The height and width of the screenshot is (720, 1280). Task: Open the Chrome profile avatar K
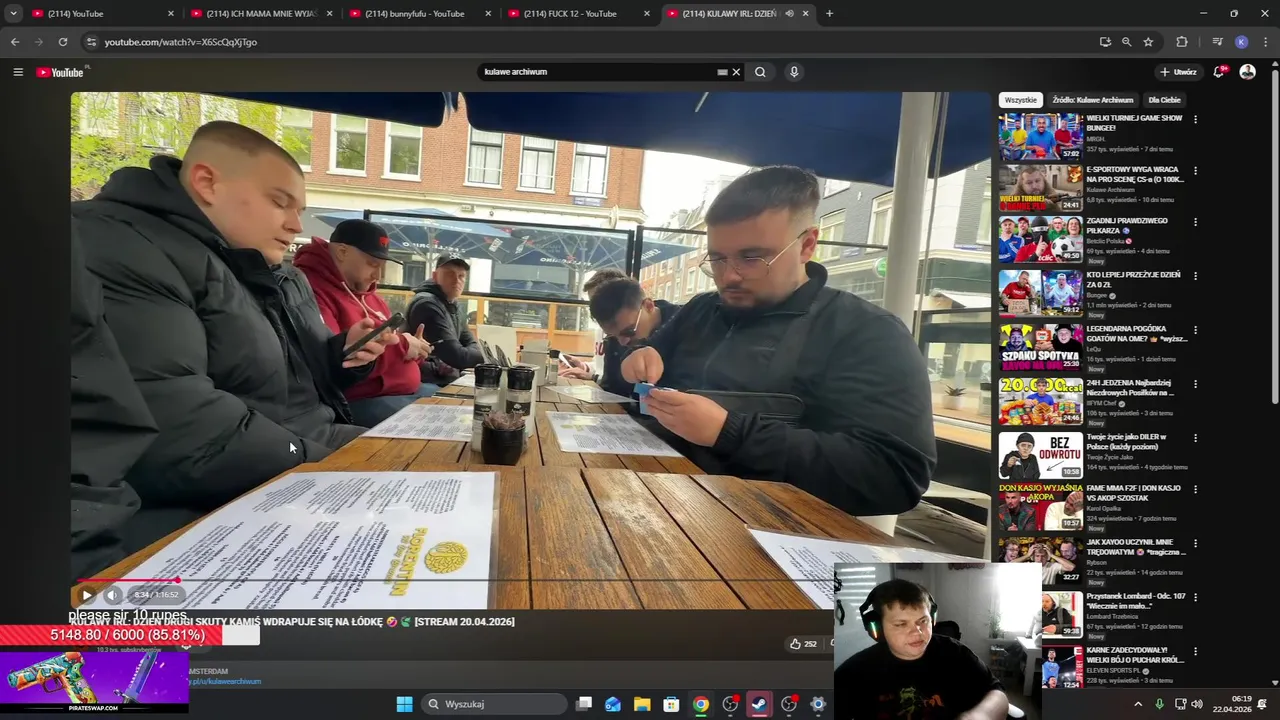point(1241,42)
